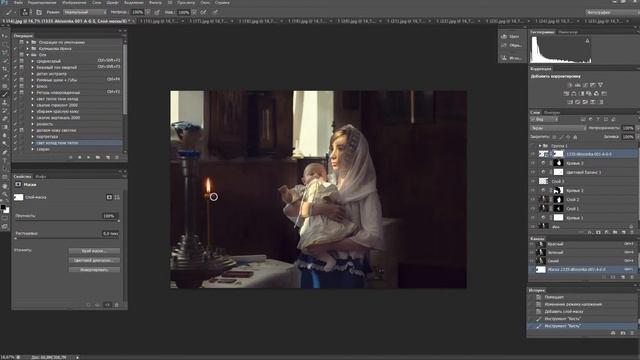Screen dimensions: 640x360
Task: Toggle visibility of the Красный channel
Action: point(532,244)
